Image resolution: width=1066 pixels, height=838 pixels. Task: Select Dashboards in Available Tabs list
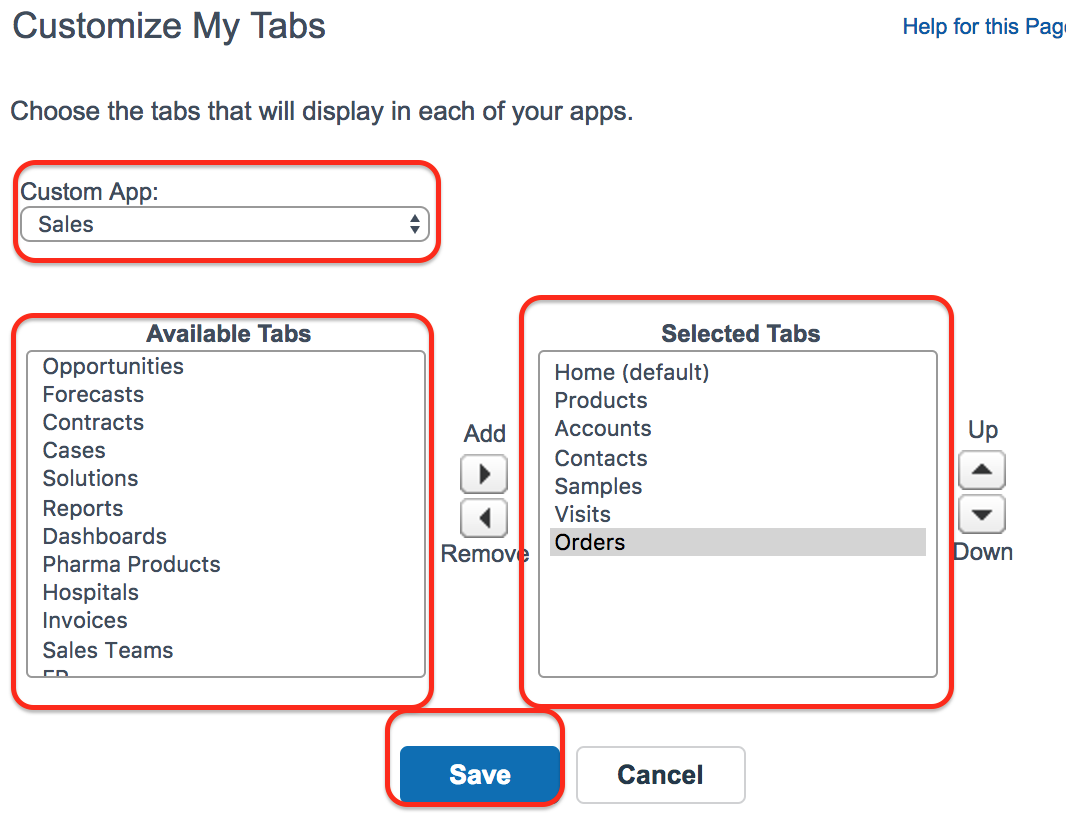pos(105,536)
